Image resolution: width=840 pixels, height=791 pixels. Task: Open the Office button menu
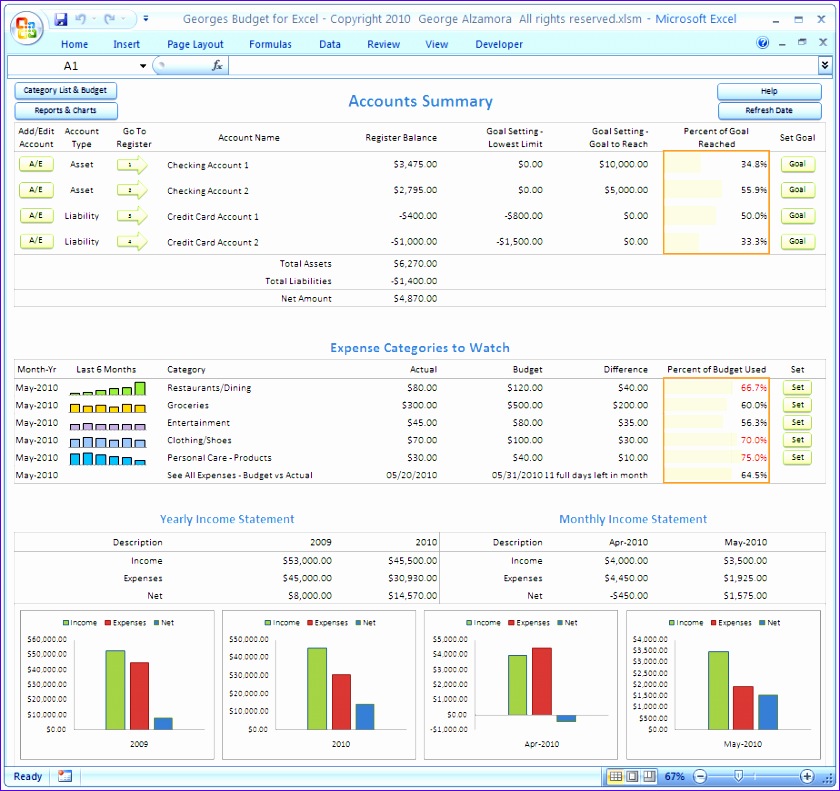[x=26, y=28]
